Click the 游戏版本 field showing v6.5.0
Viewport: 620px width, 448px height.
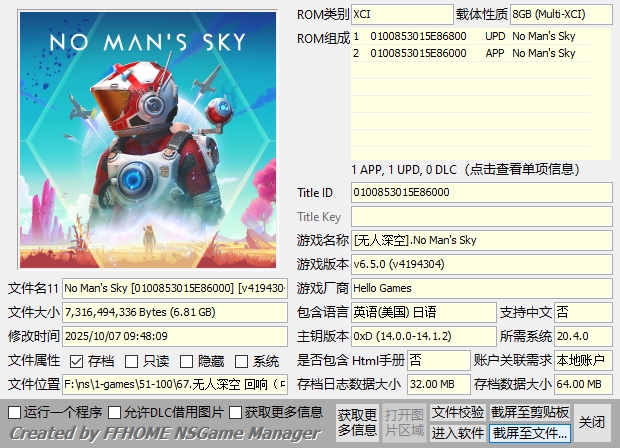tap(482, 264)
